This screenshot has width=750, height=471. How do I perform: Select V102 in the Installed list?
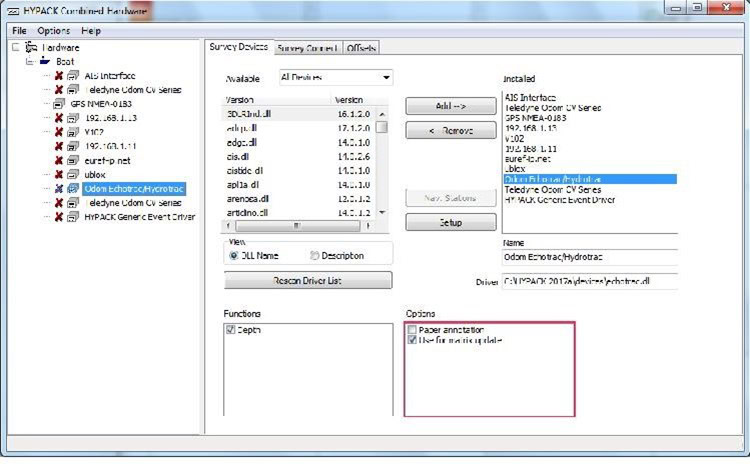[x=514, y=139]
